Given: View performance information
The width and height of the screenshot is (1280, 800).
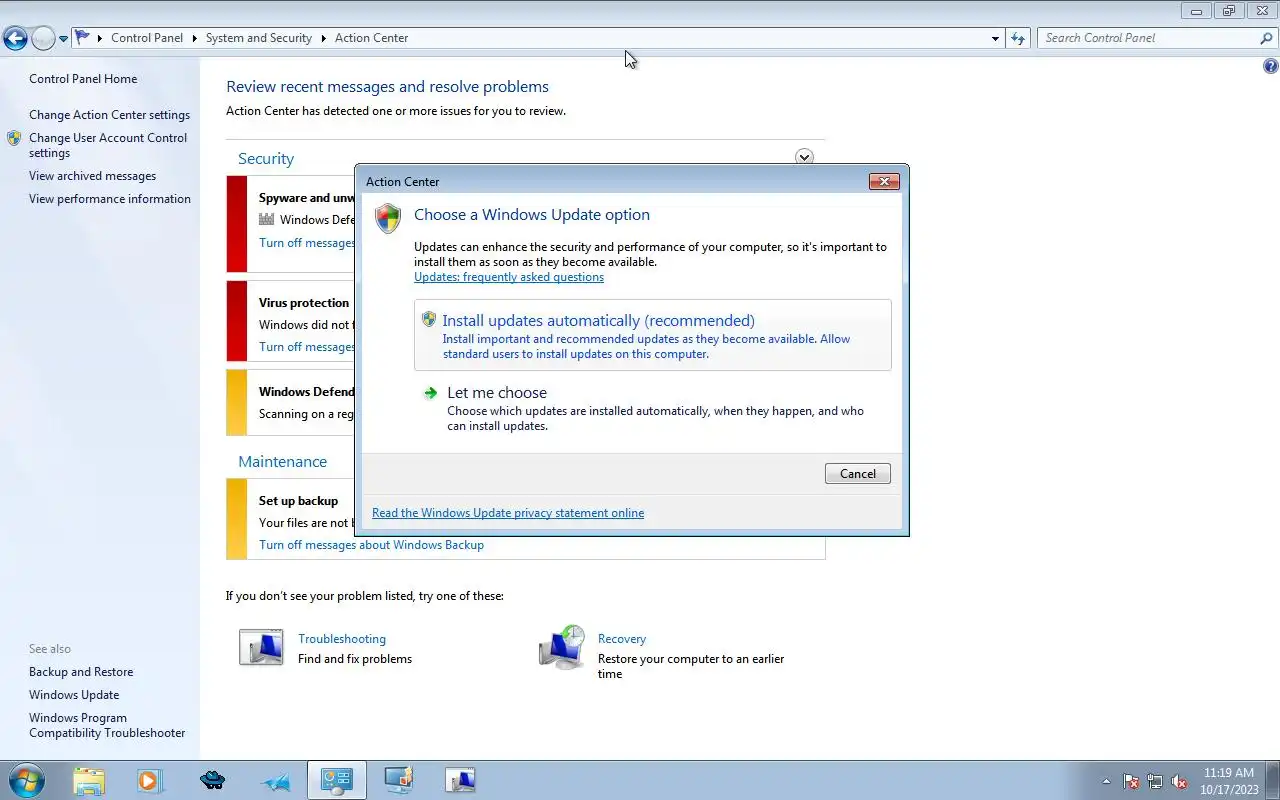Looking at the screenshot, I should click(110, 199).
